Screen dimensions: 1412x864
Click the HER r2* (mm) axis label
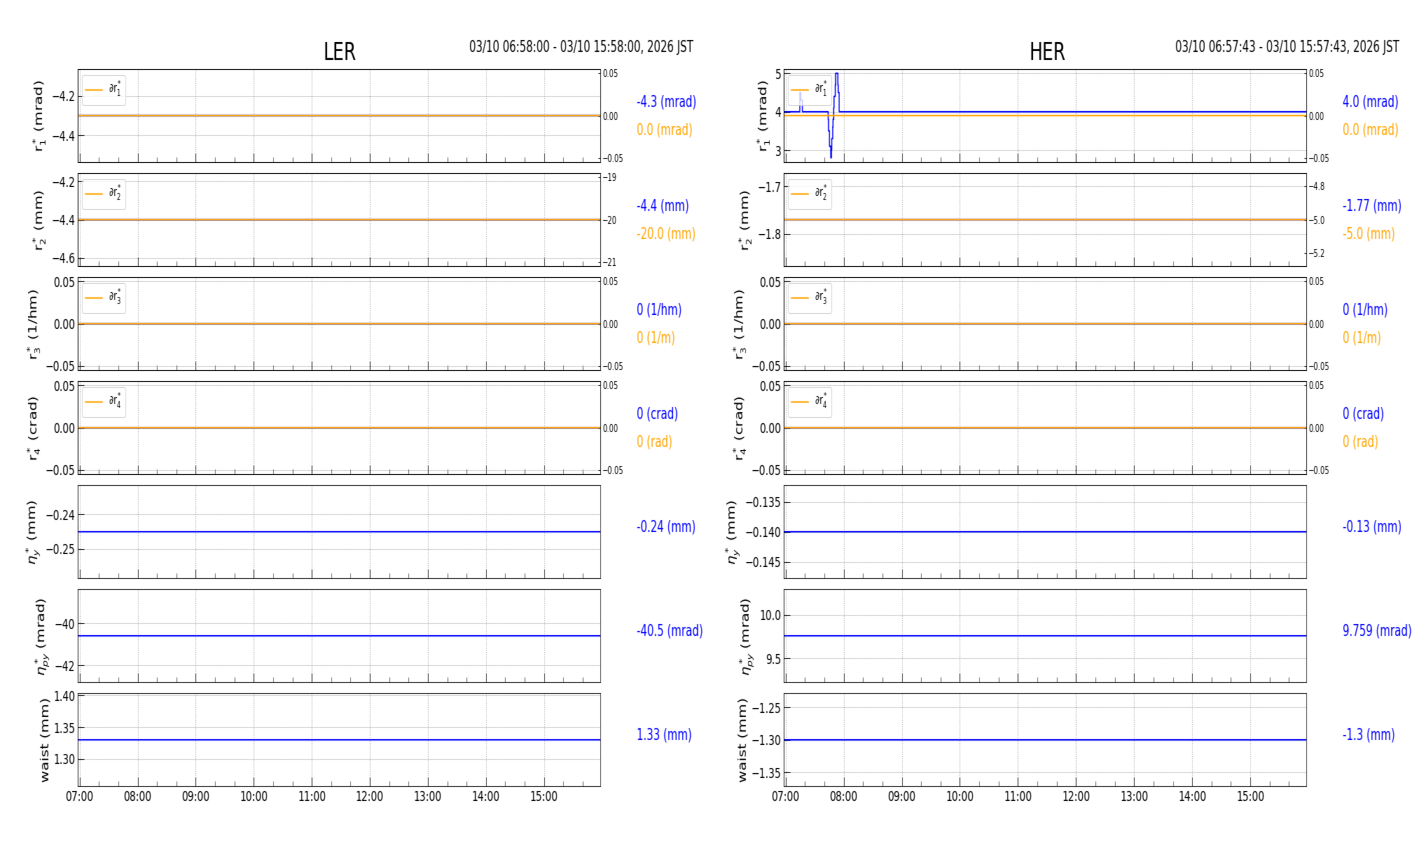744,220
